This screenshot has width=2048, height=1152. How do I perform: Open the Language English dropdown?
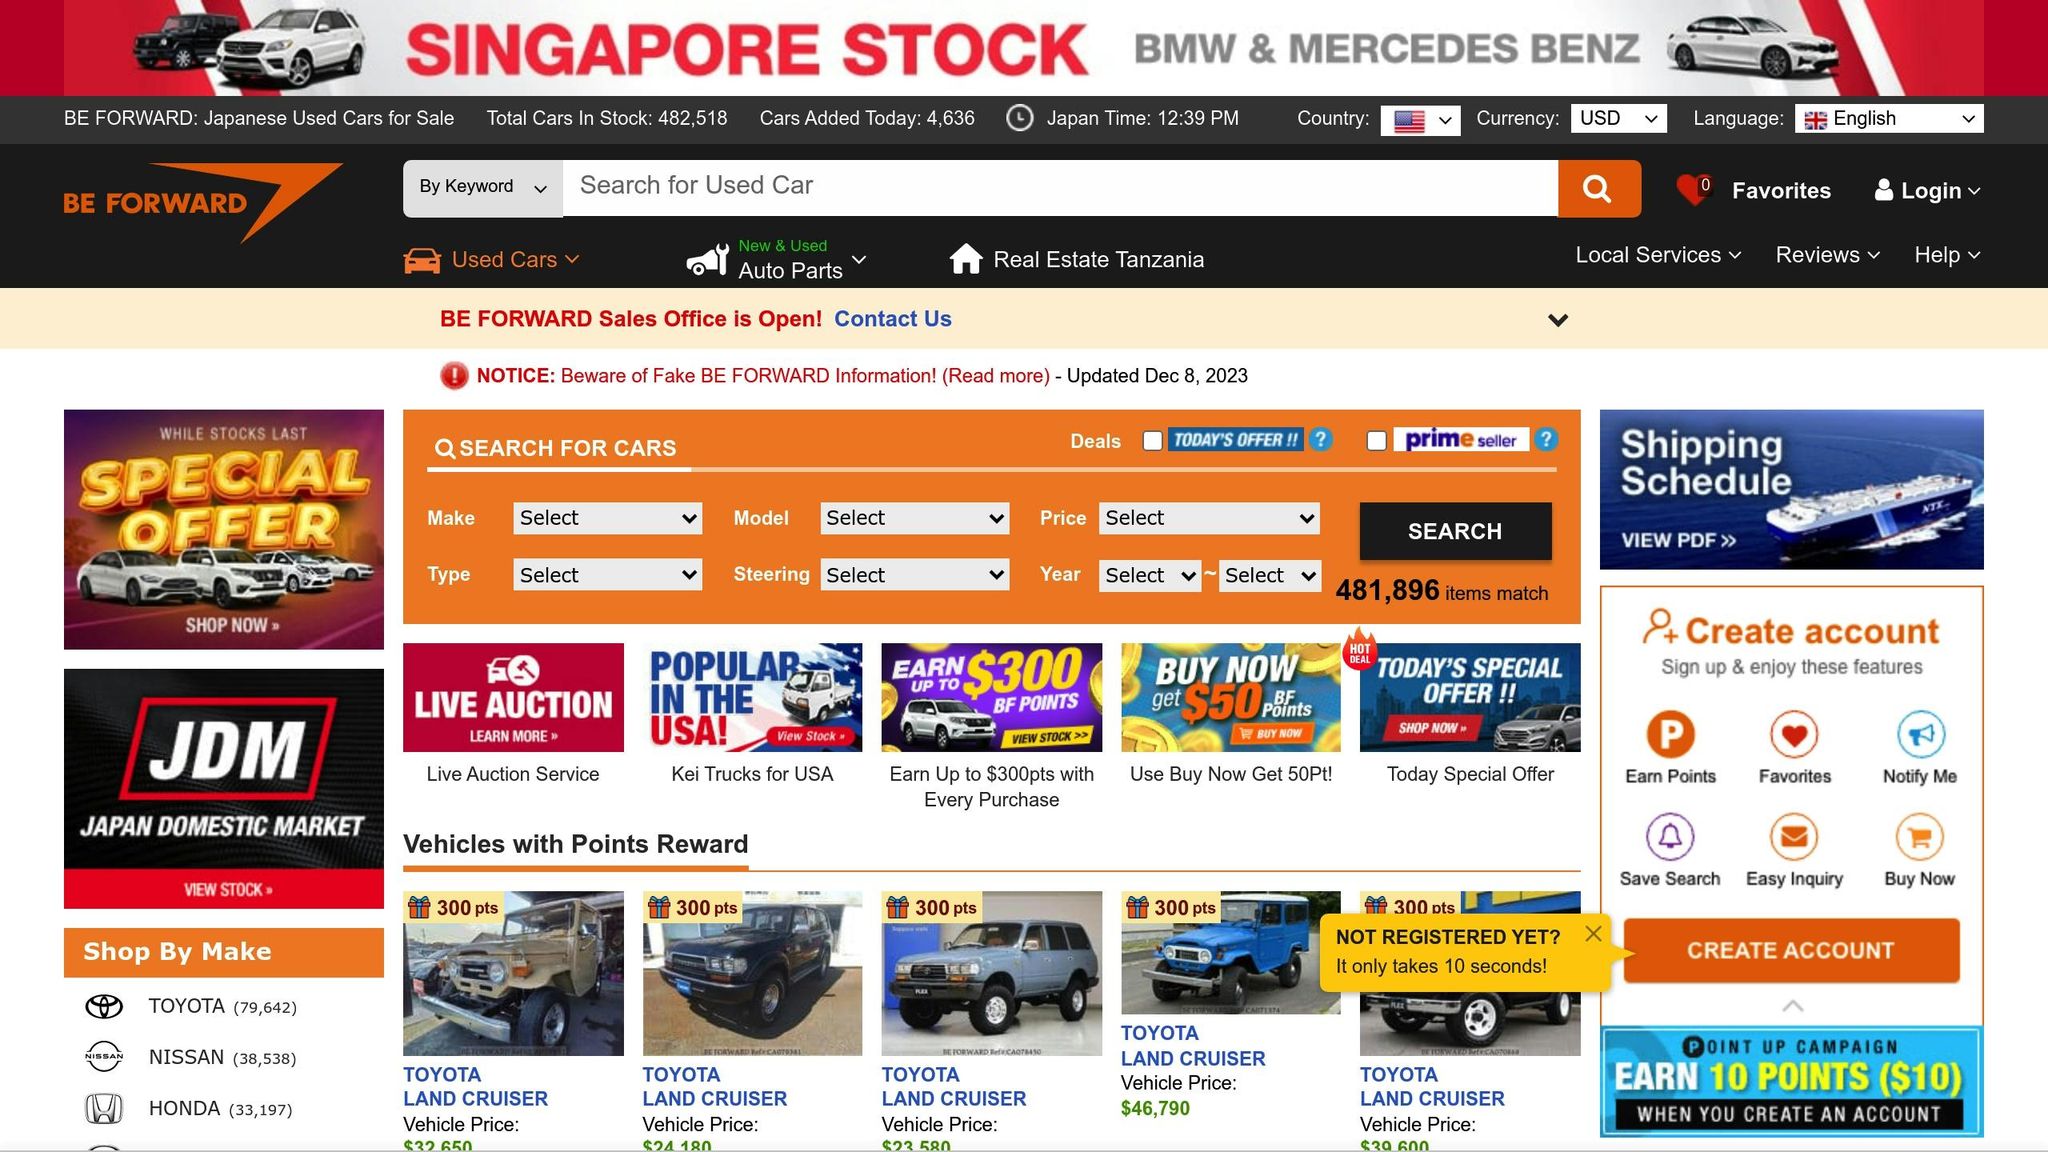coord(1889,118)
